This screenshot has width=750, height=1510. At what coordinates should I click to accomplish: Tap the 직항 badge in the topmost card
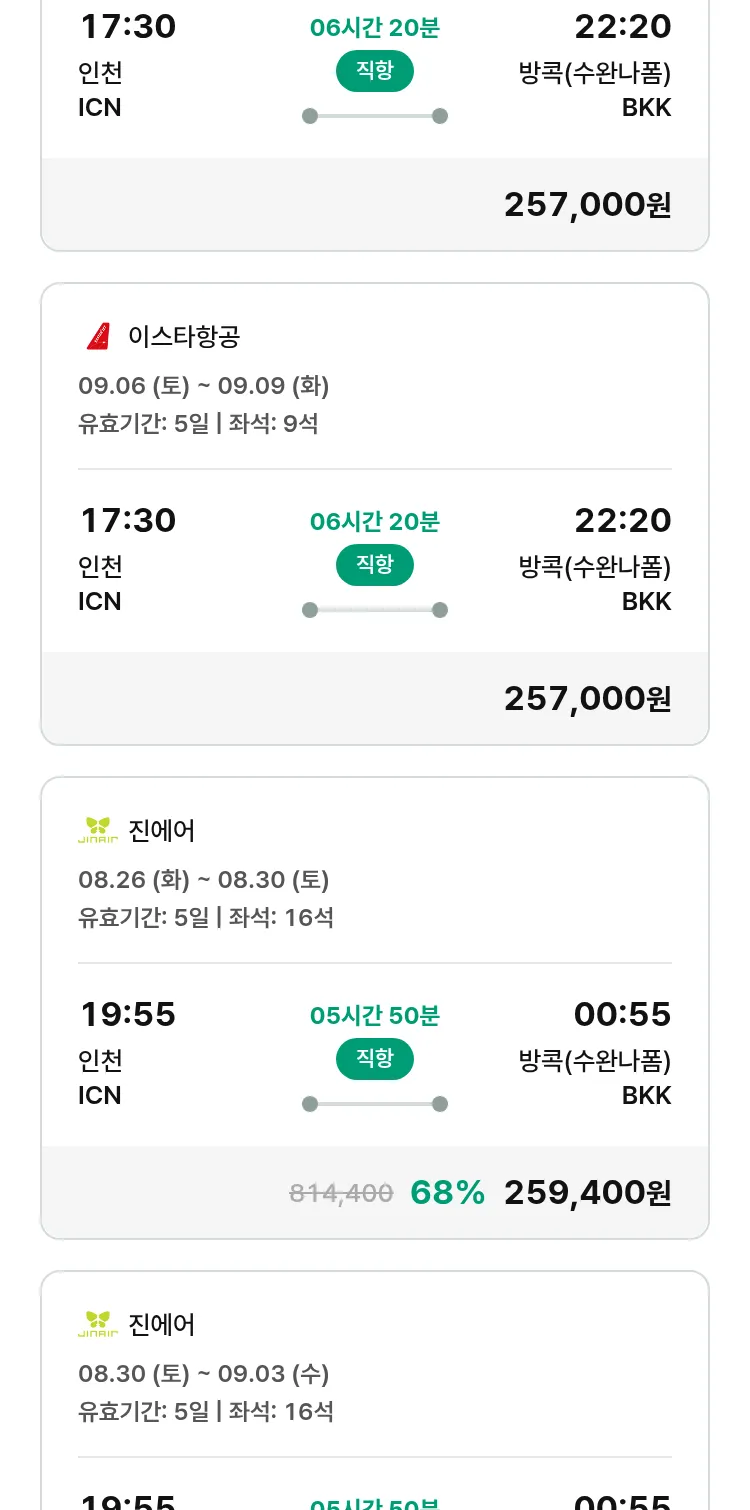click(x=374, y=71)
